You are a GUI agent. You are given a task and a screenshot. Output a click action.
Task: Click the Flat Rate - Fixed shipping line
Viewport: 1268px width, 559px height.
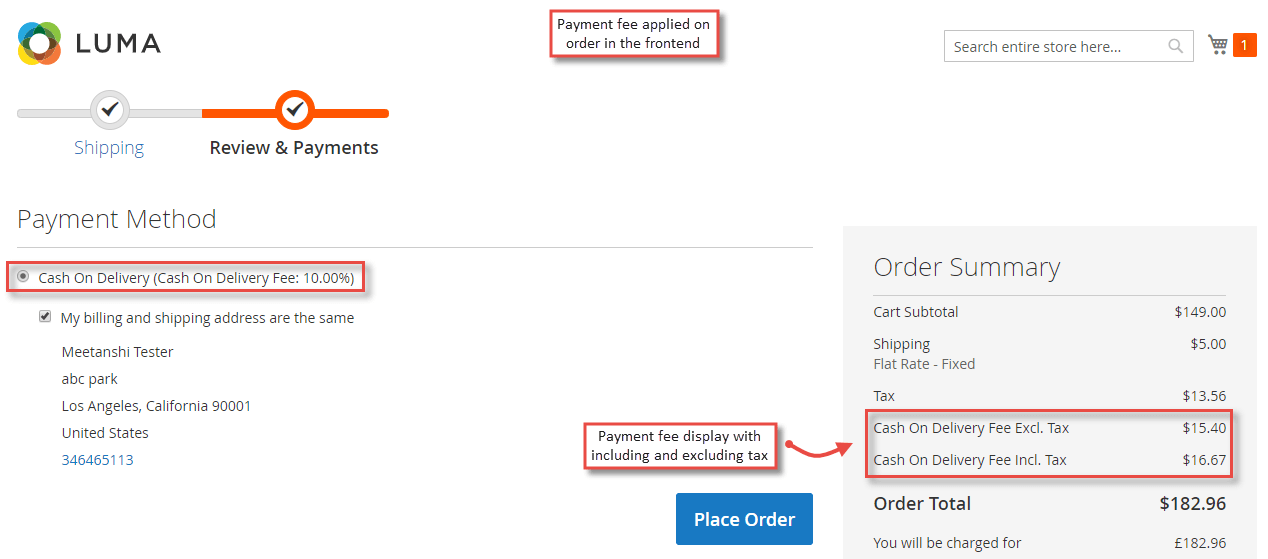(x=924, y=364)
